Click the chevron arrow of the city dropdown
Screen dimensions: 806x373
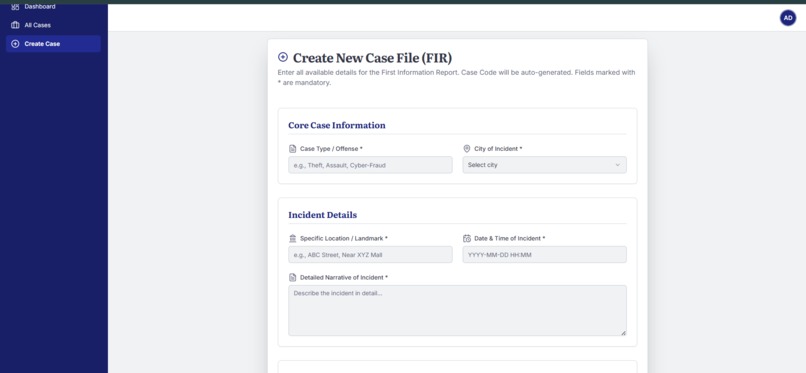617,165
